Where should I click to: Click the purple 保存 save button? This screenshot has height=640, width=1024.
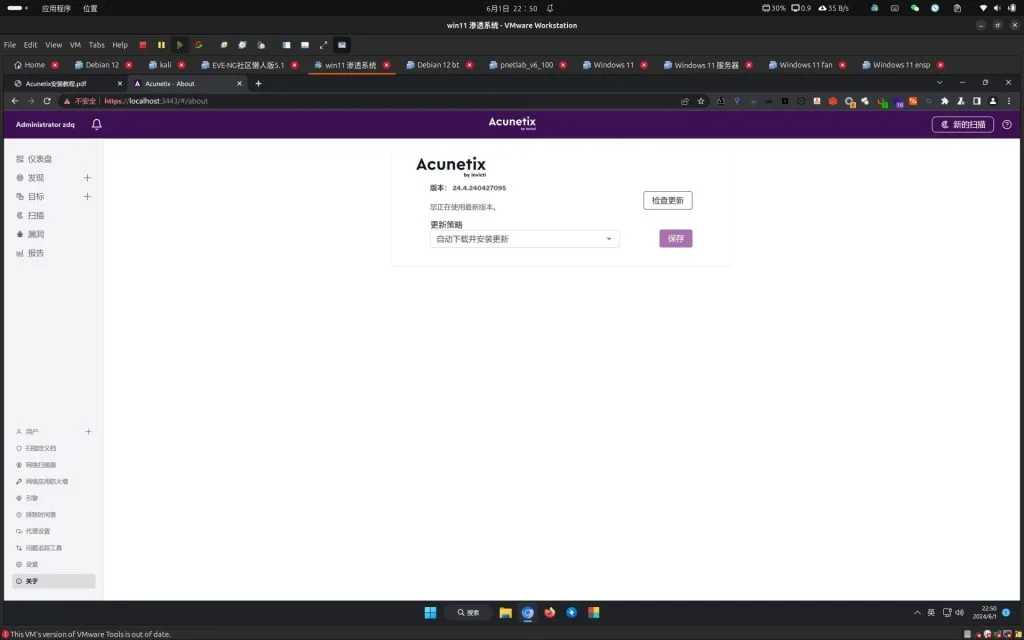pyautogui.click(x=675, y=238)
